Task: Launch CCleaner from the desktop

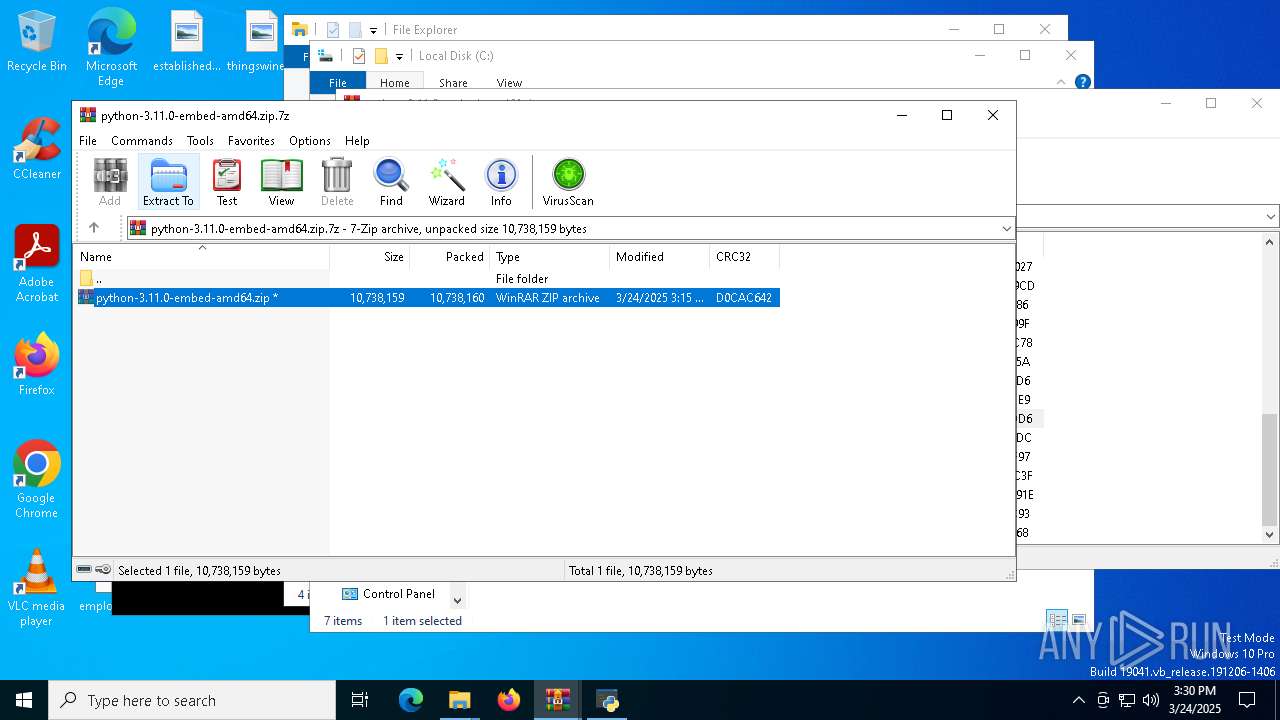Action: pyautogui.click(x=37, y=149)
